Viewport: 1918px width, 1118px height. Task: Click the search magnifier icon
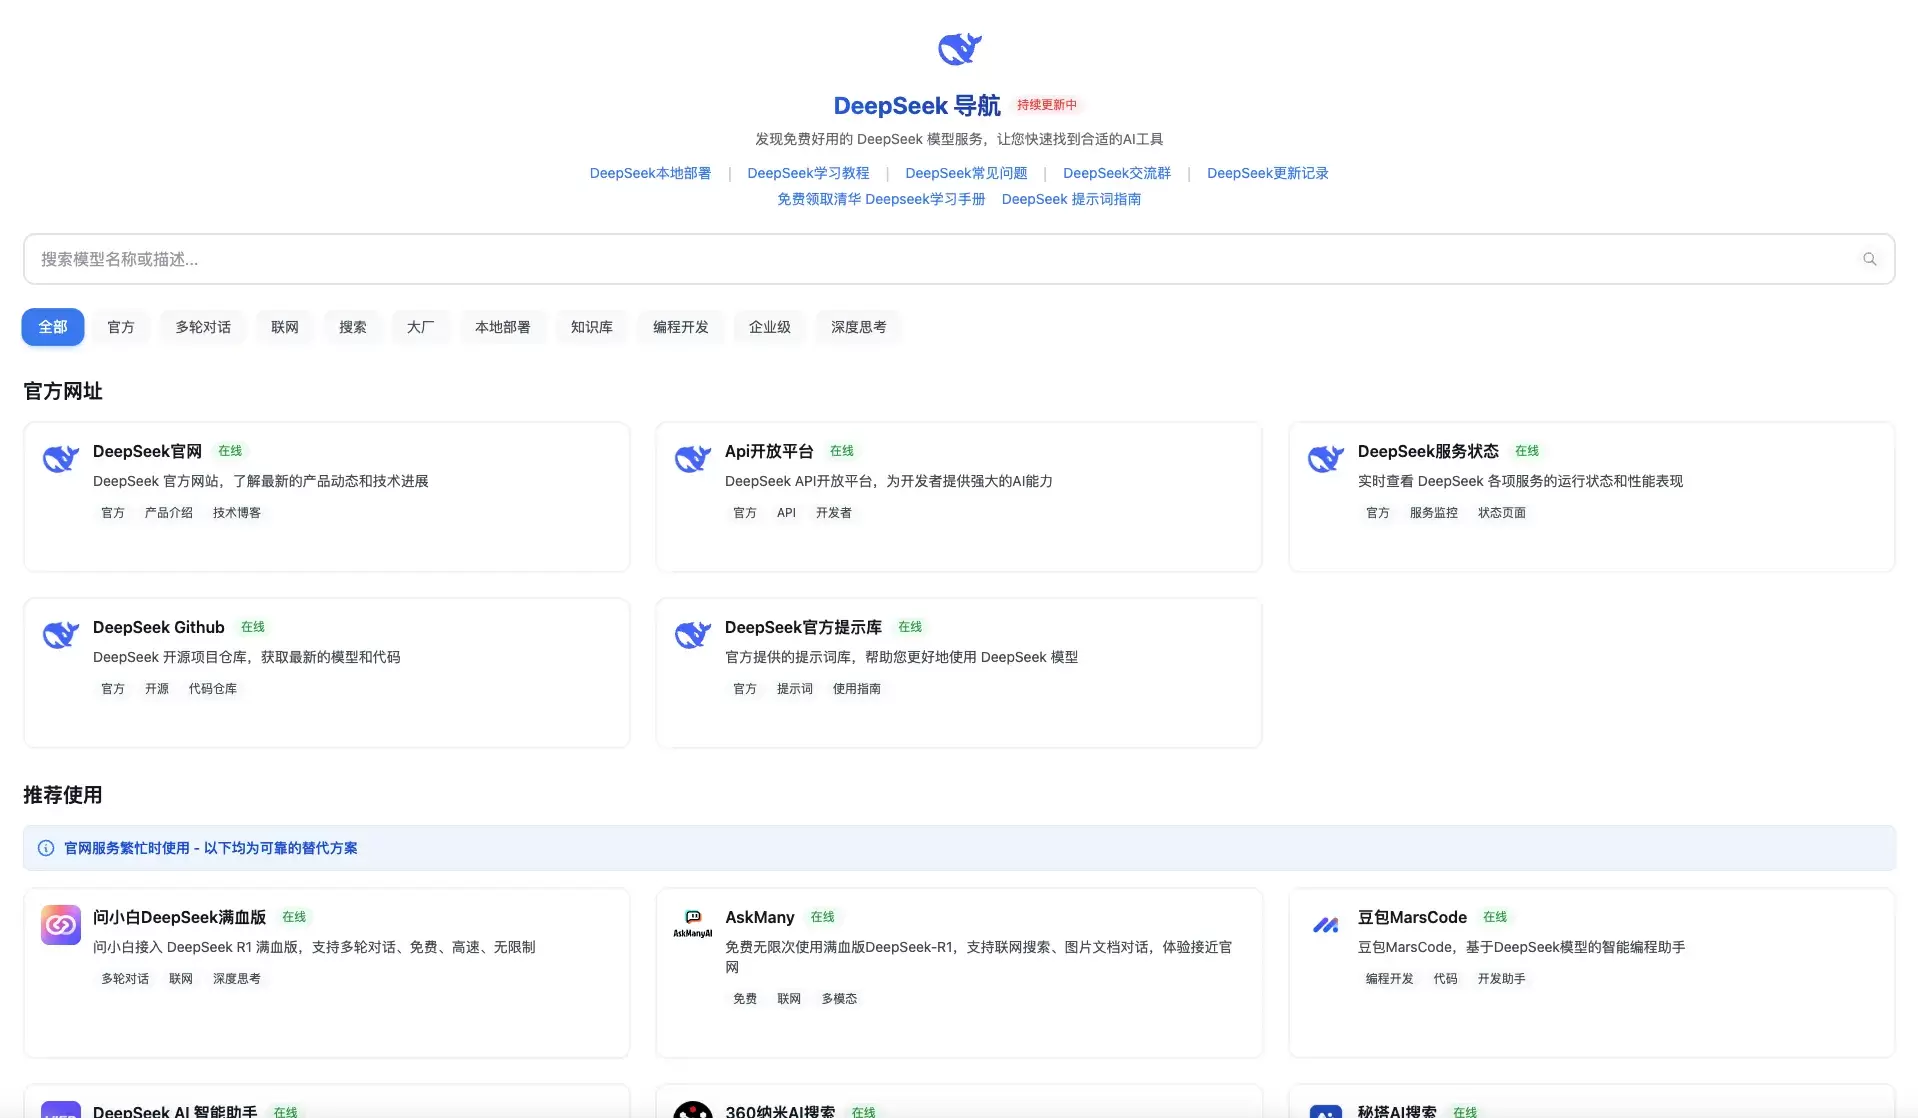[1869, 259]
